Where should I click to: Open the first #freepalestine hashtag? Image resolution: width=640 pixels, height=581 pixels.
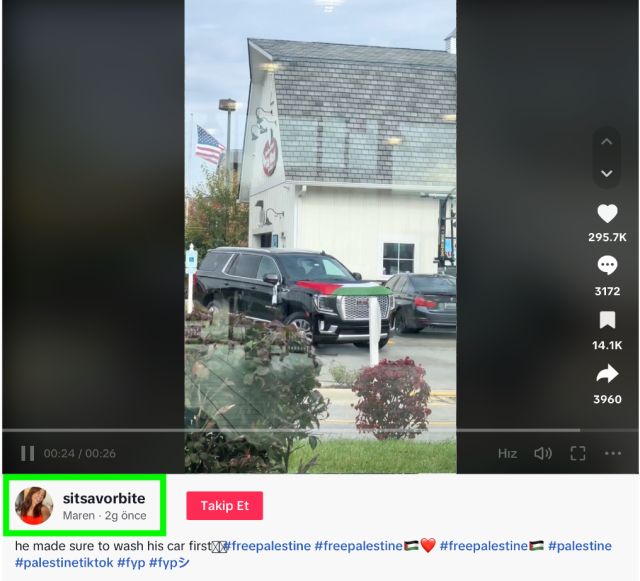tap(267, 546)
